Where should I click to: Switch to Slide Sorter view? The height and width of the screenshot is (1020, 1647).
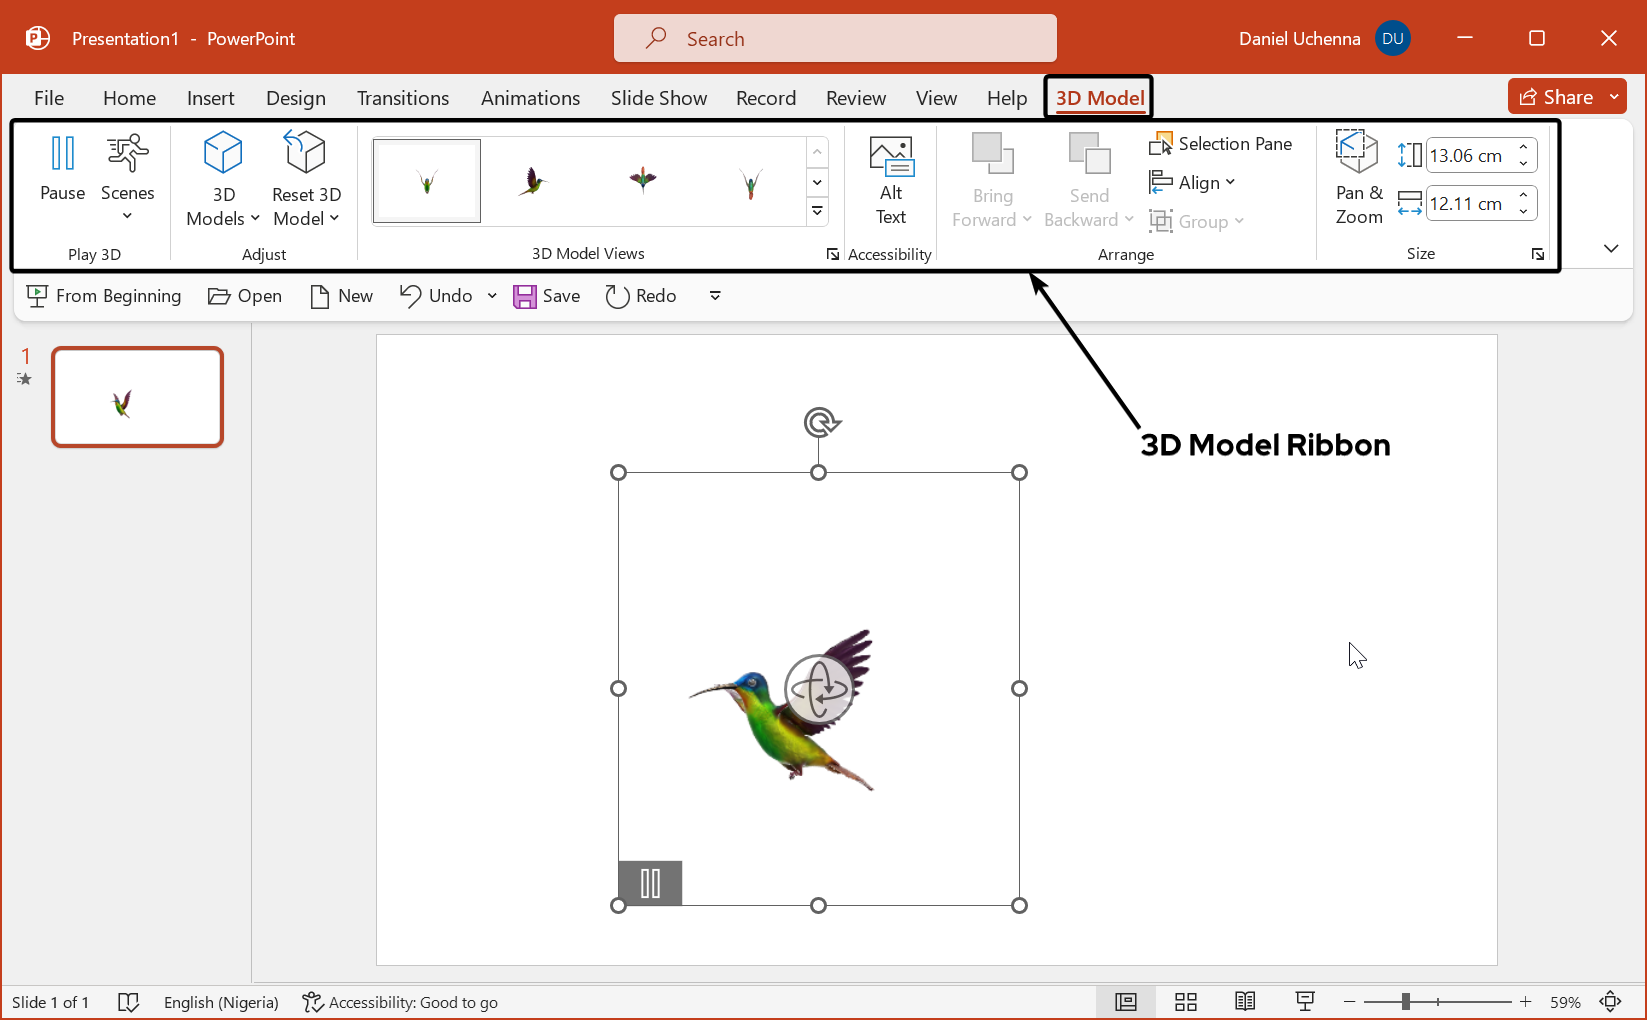[x=1185, y=1001]
